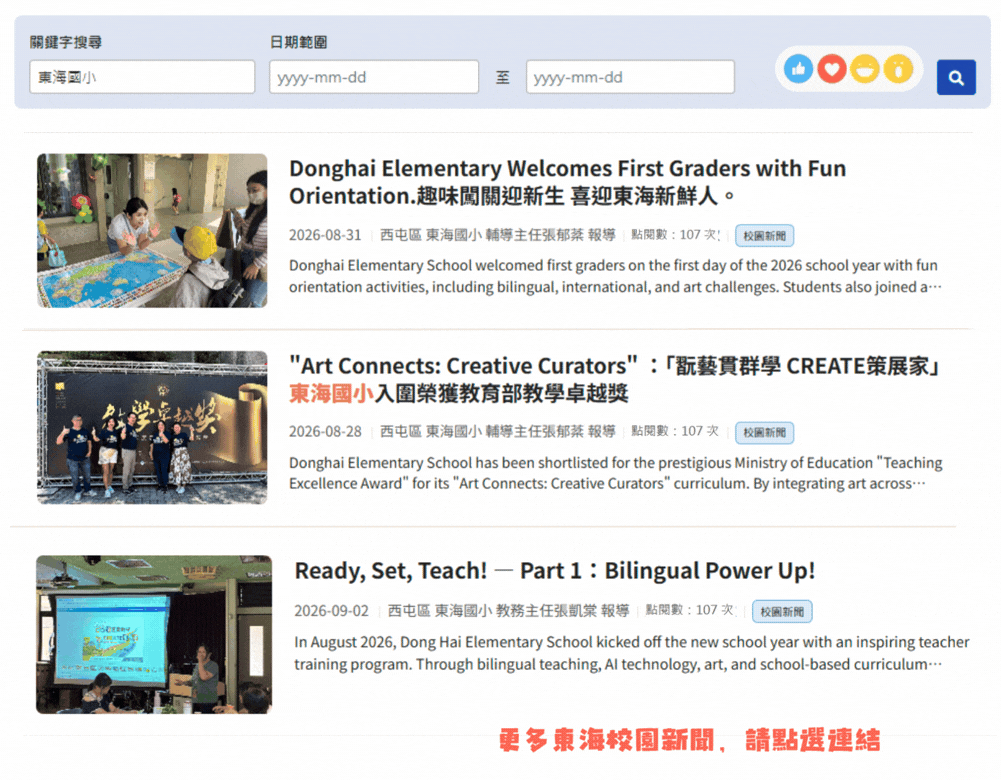This screenshot has width=1001, height=780.
Task: Select the start date yyyy-mm-dd field
Action: (374, 77)
